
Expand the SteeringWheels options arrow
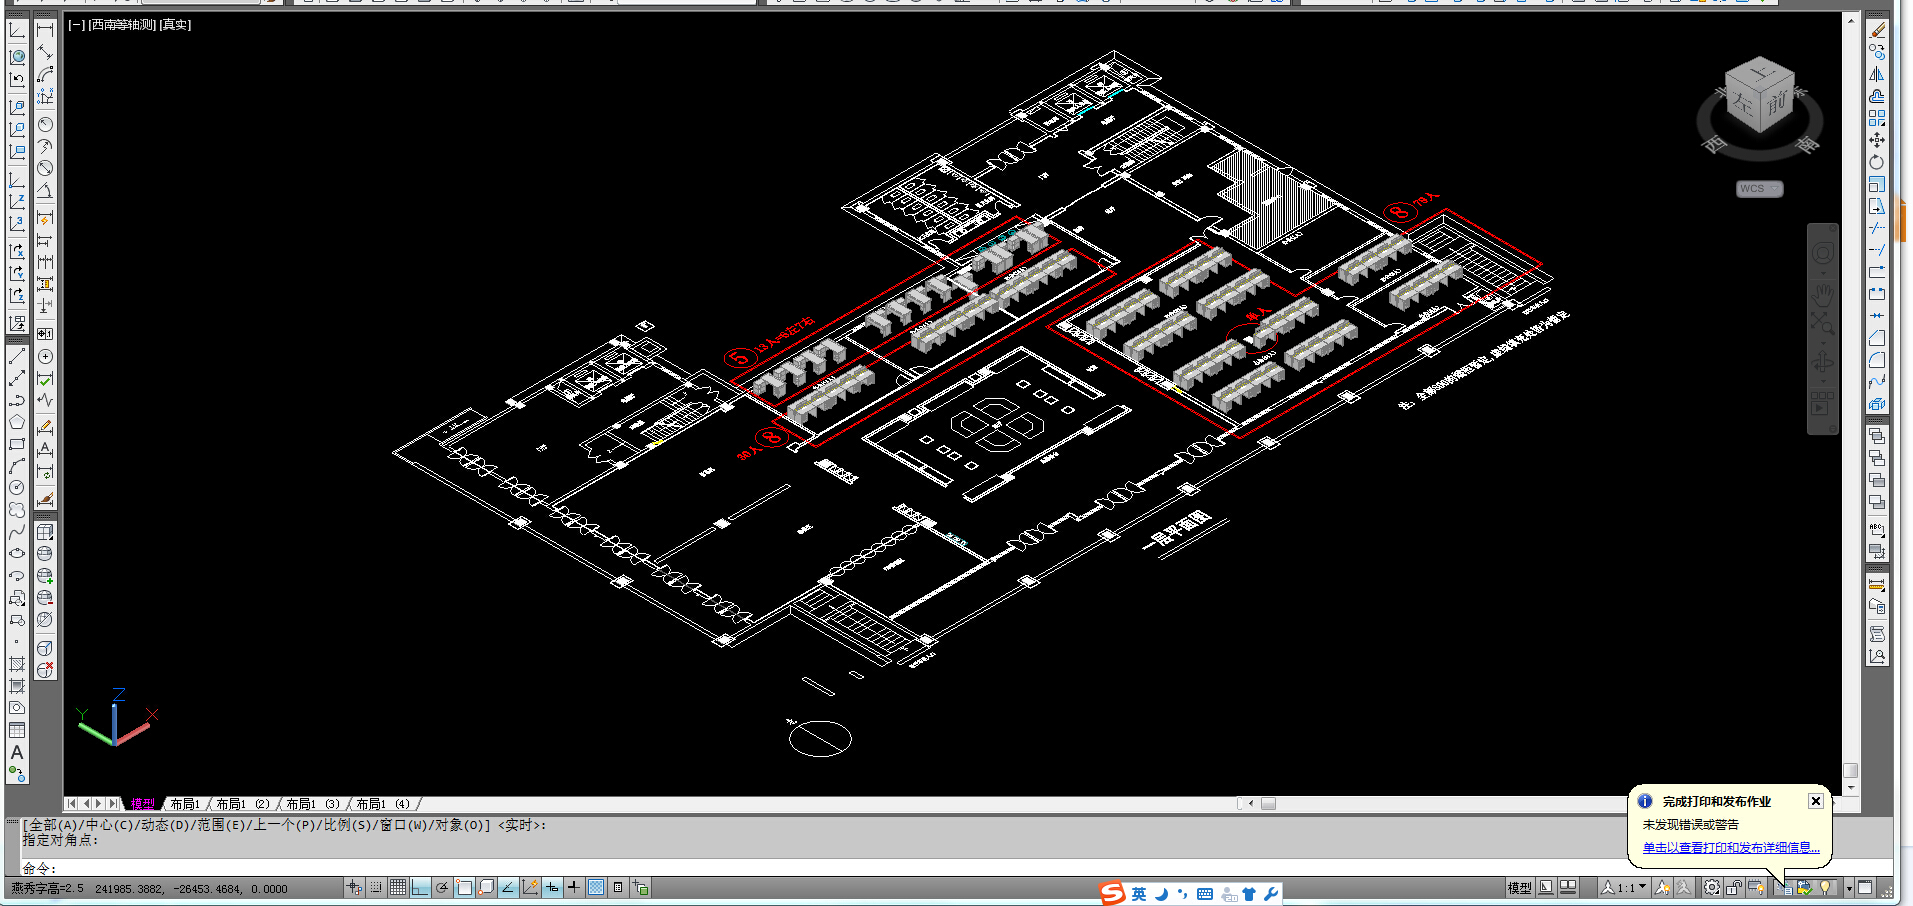[x=1822, y=272]
